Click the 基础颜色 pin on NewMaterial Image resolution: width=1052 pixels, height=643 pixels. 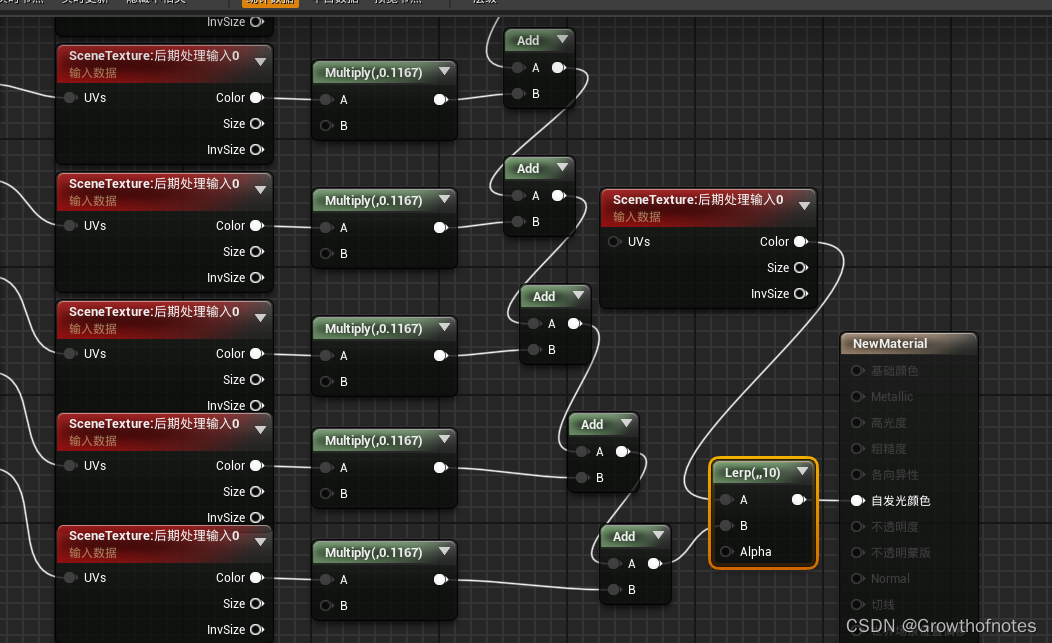click(857, 370)
